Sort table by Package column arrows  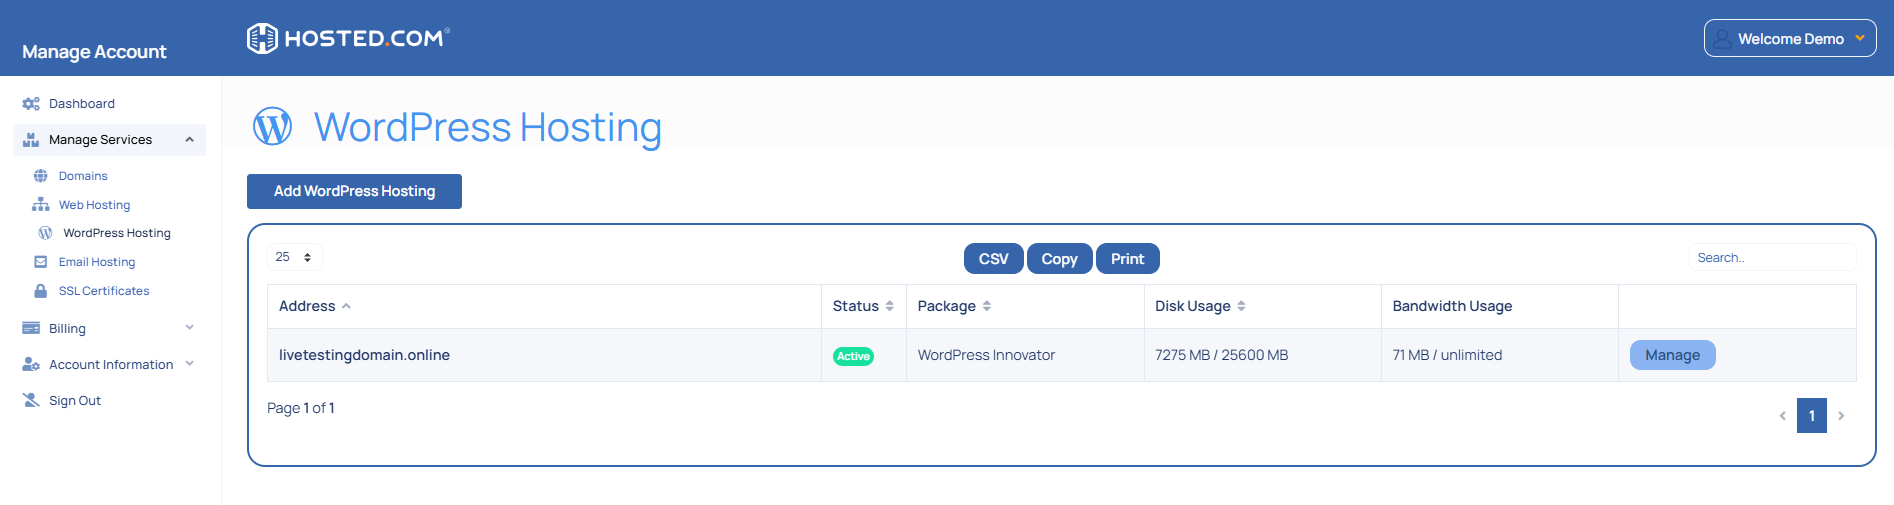click(x=986, y=307)
